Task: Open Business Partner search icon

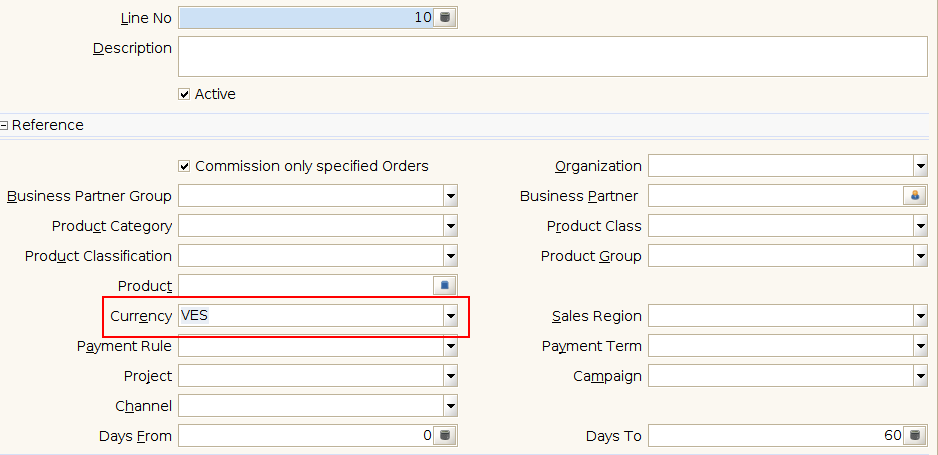Action: [x=915, y=196]
